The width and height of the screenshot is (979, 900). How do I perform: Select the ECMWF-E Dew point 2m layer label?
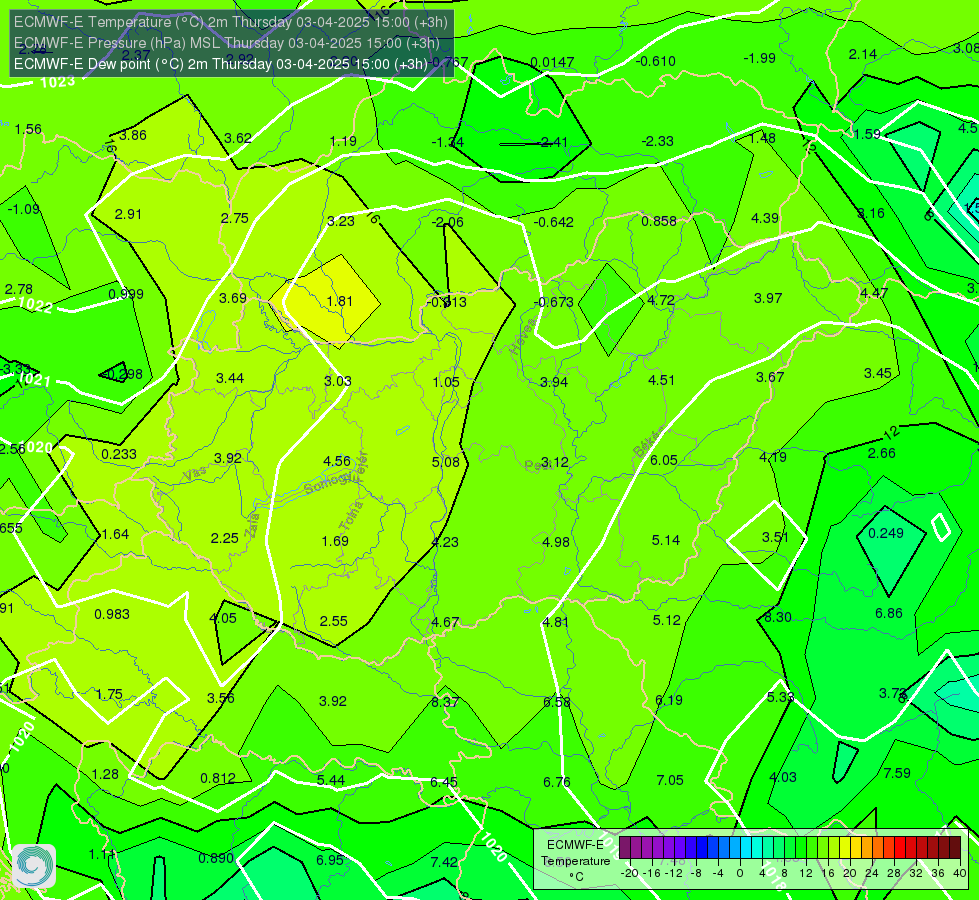point(221,64)
